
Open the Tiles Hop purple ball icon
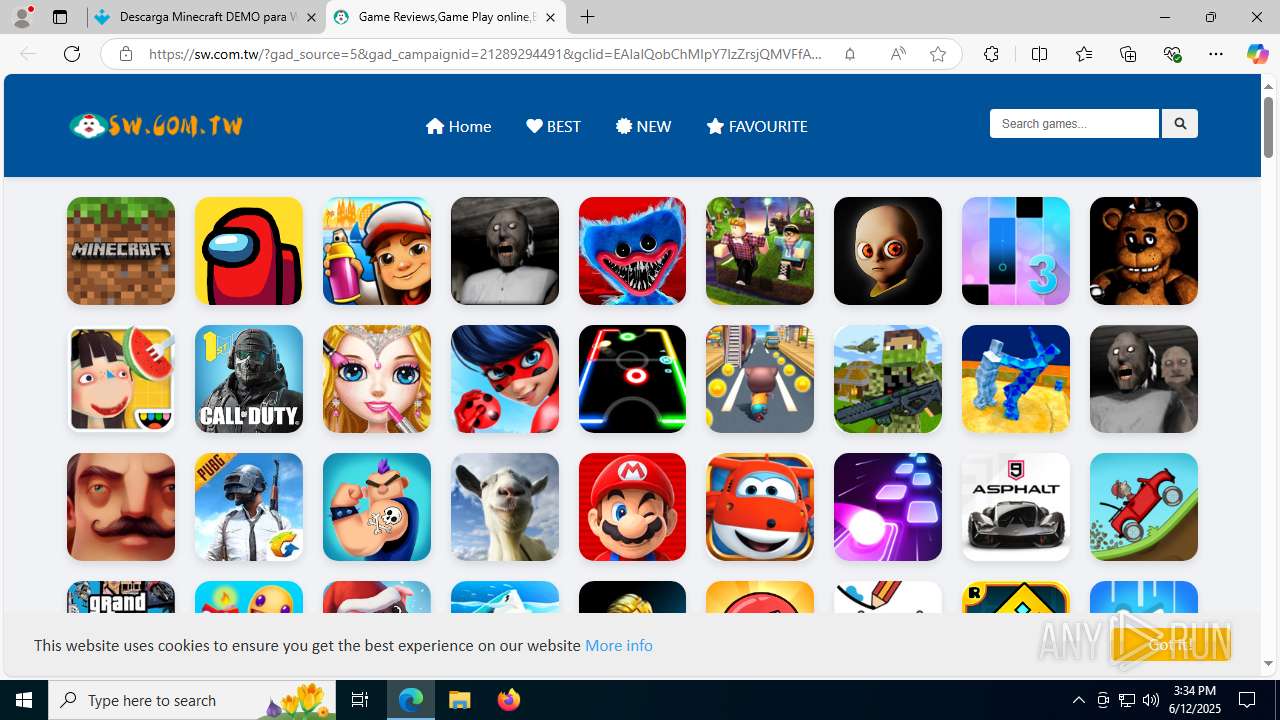pos(888,507)
